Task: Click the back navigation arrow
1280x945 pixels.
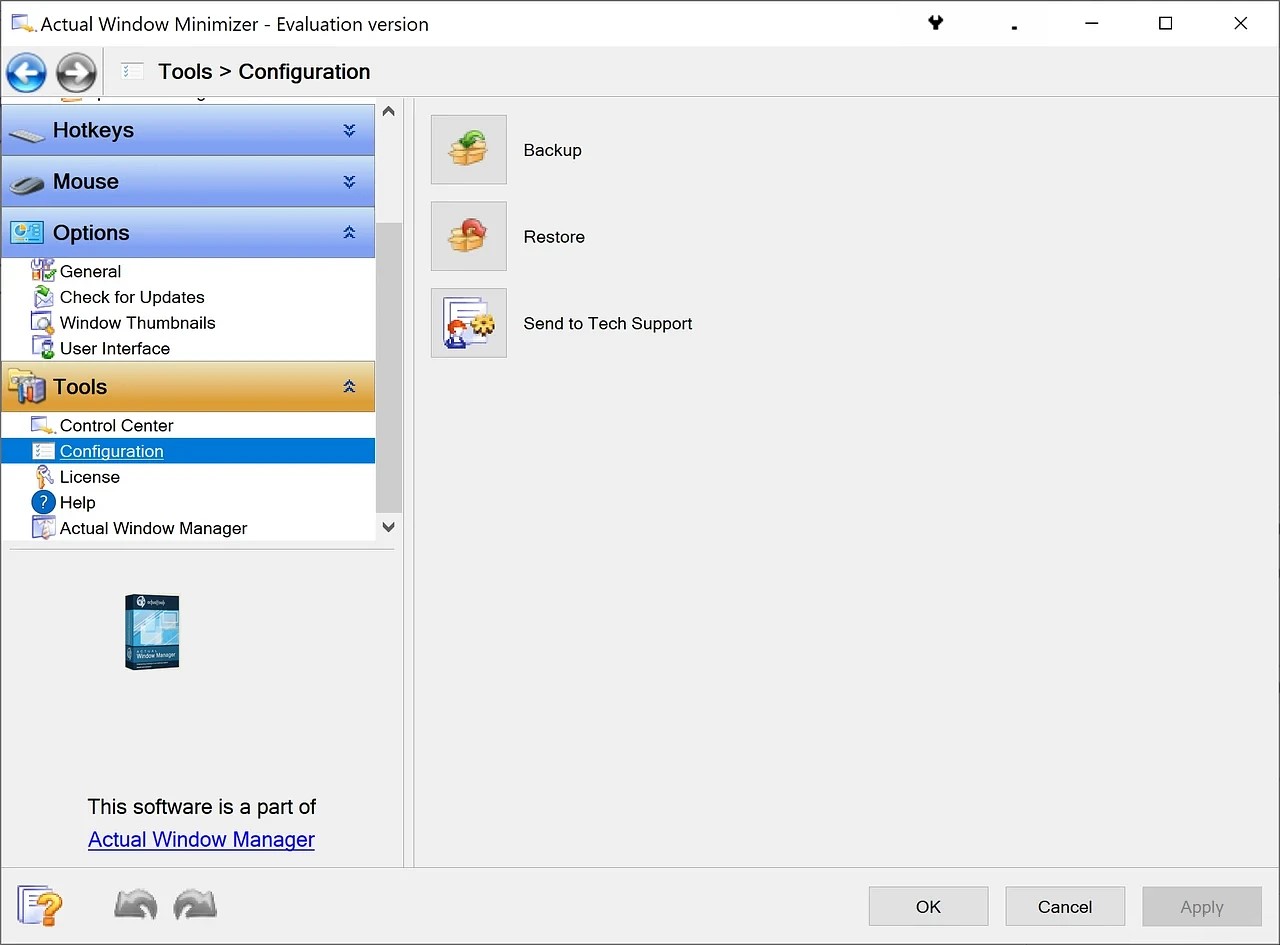Action: pyautogui.click(x=26, y=72)
